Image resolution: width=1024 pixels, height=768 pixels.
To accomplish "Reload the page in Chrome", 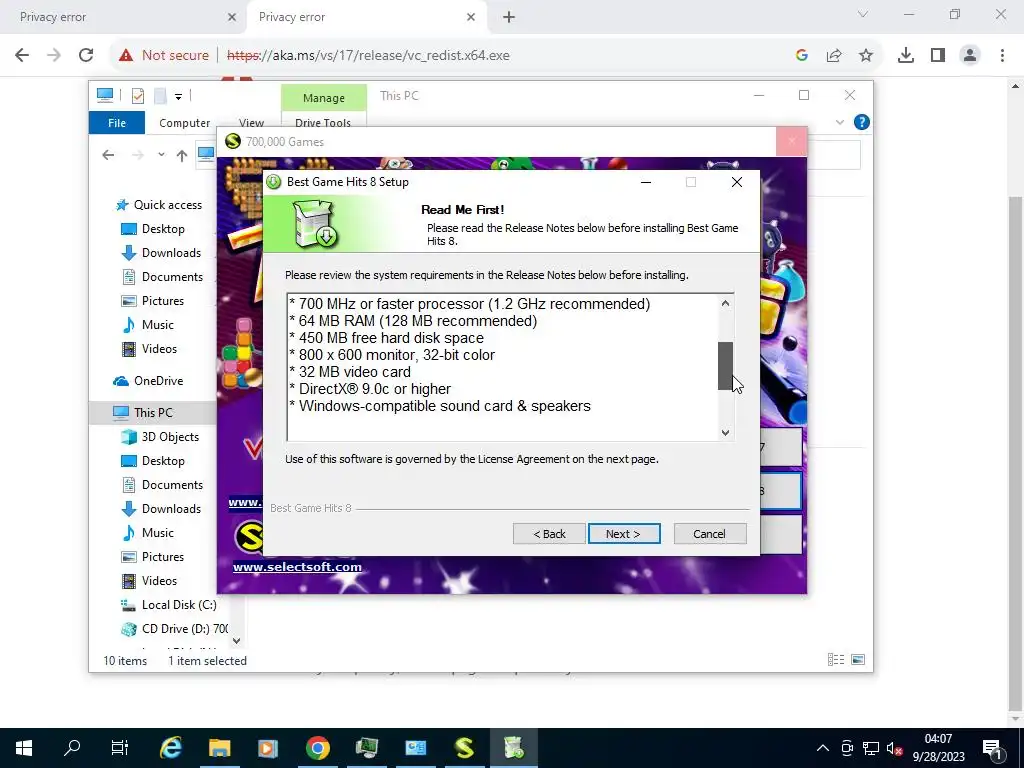I will click(x=86, y=55).
